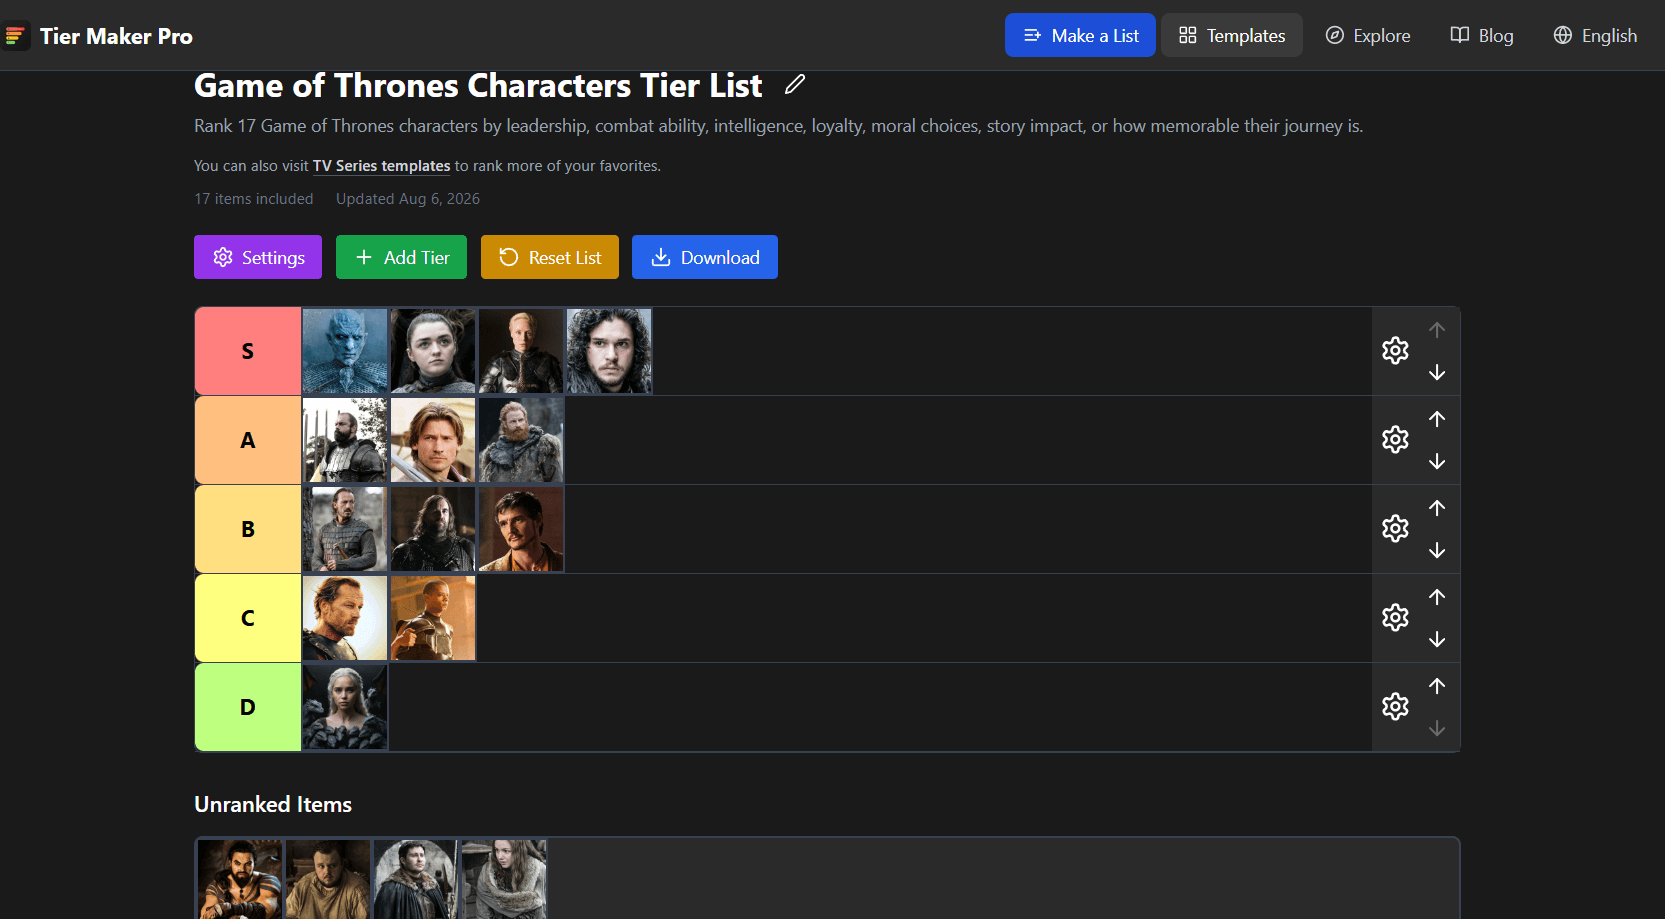1665x919 pixels.
Task: Click the Reset List button
Action: (x=550, y=257)
